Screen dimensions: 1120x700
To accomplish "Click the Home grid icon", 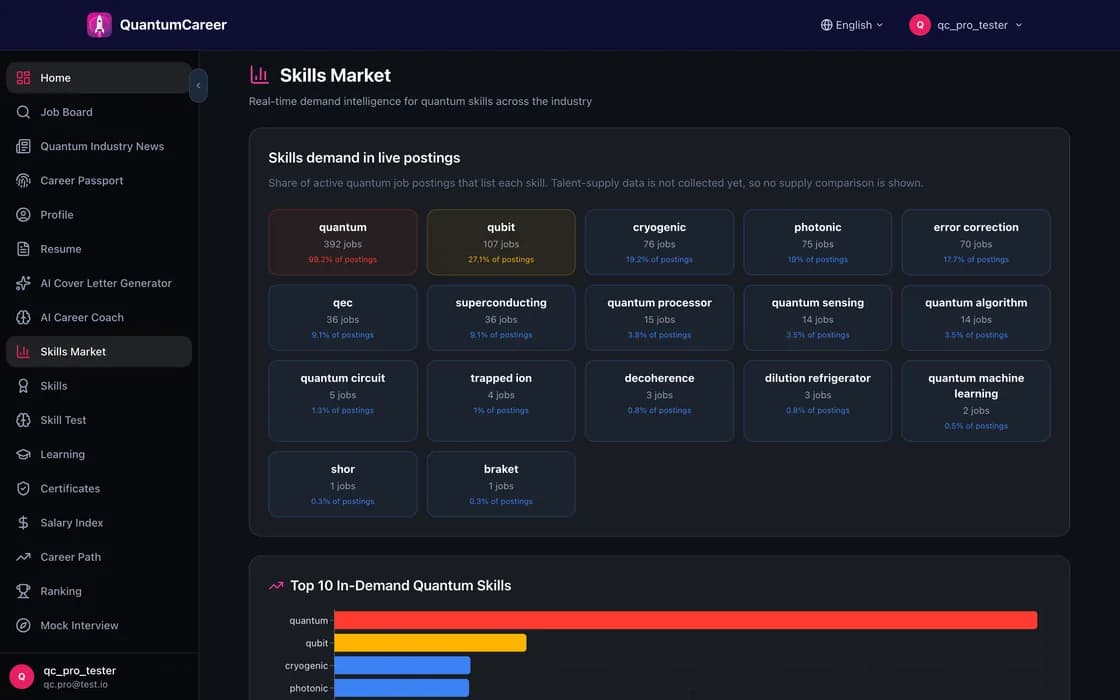I will tap(24, 78).
